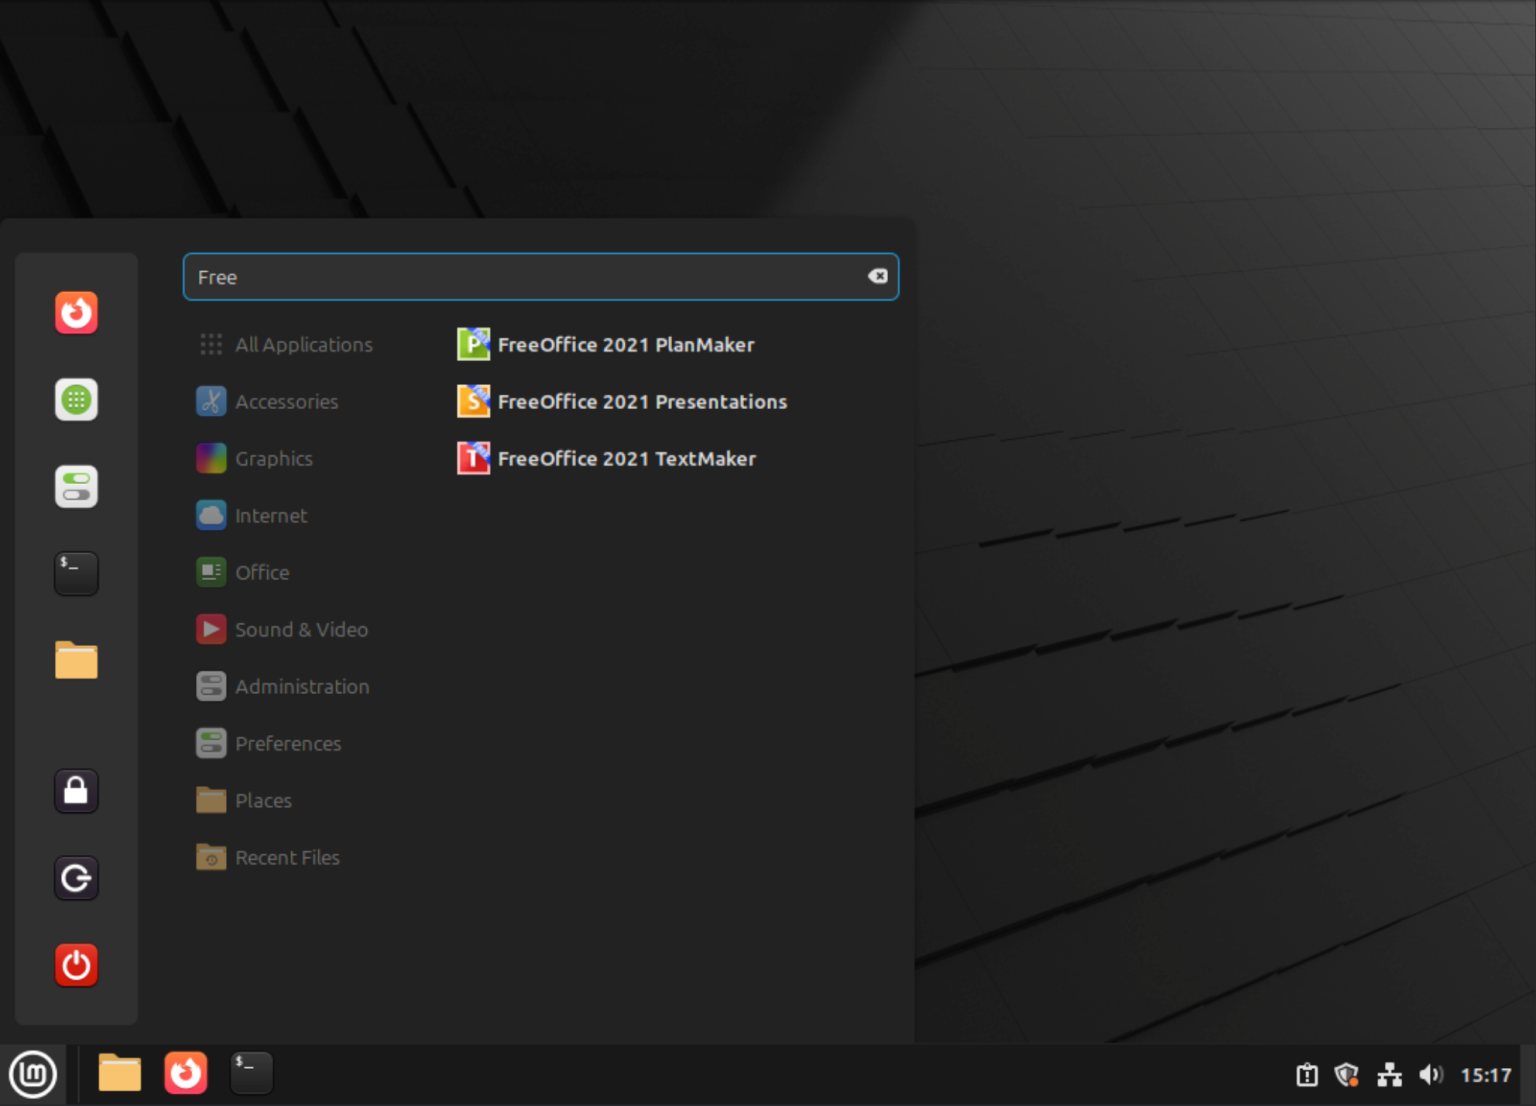Clear the search field text
The height and width of the screenshot is (1106, 1536).
pos(877,276)
